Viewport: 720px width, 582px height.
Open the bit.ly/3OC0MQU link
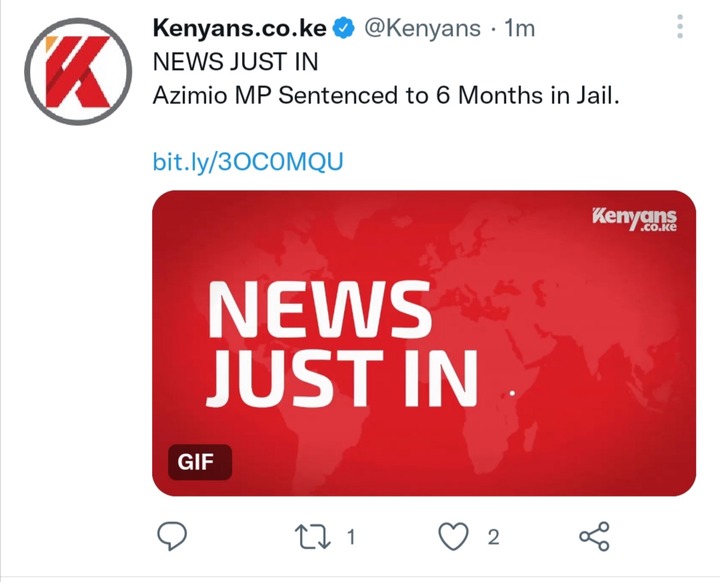[248, 162]
